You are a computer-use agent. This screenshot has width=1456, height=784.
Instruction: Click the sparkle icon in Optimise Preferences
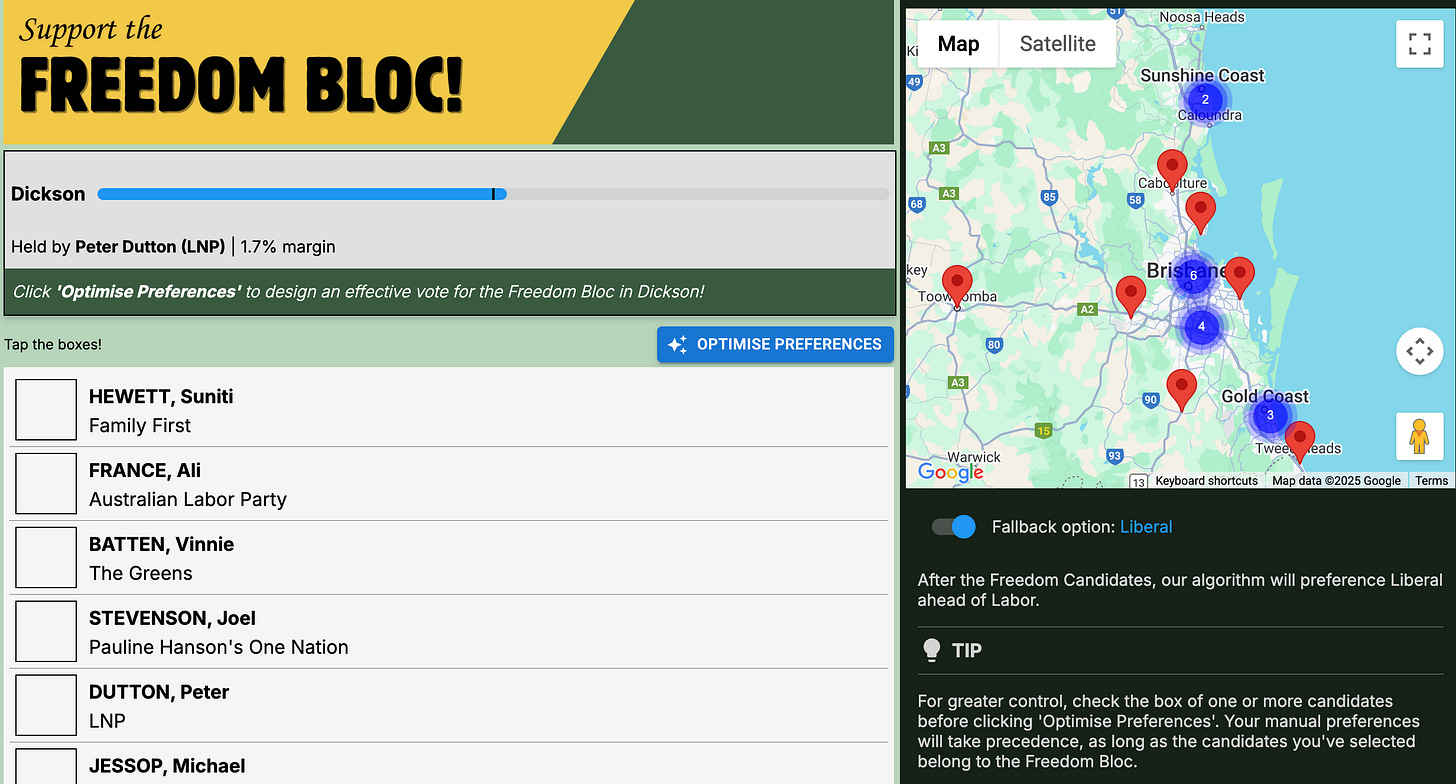[x=677, y=344]
